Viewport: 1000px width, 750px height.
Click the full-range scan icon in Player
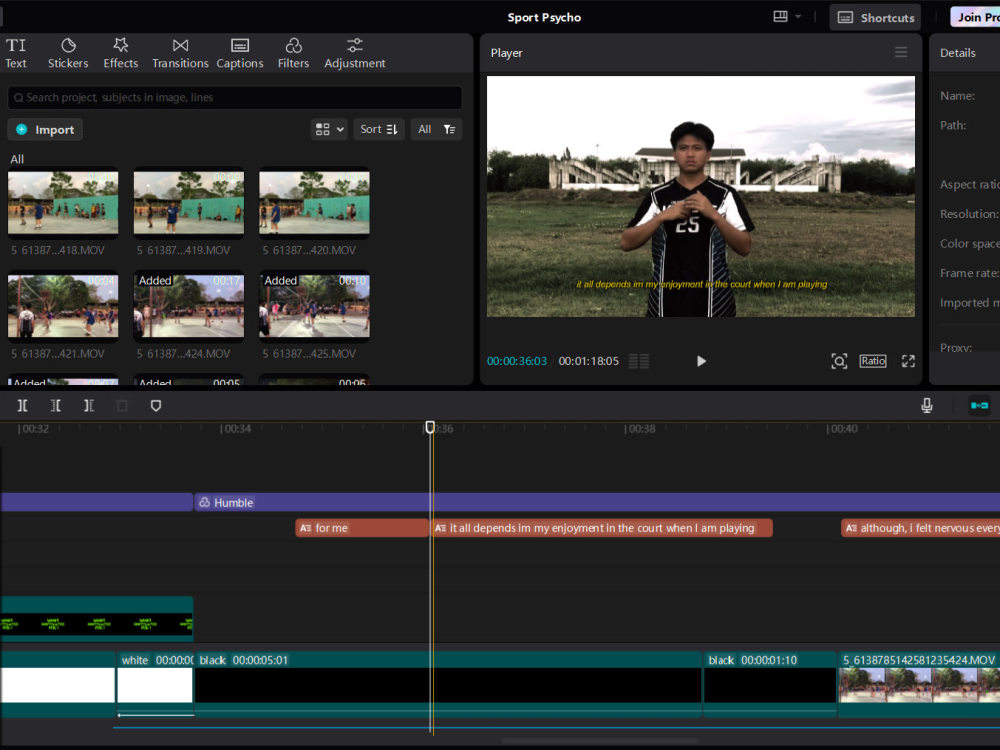pyautogui.click(x=839, y=361)
